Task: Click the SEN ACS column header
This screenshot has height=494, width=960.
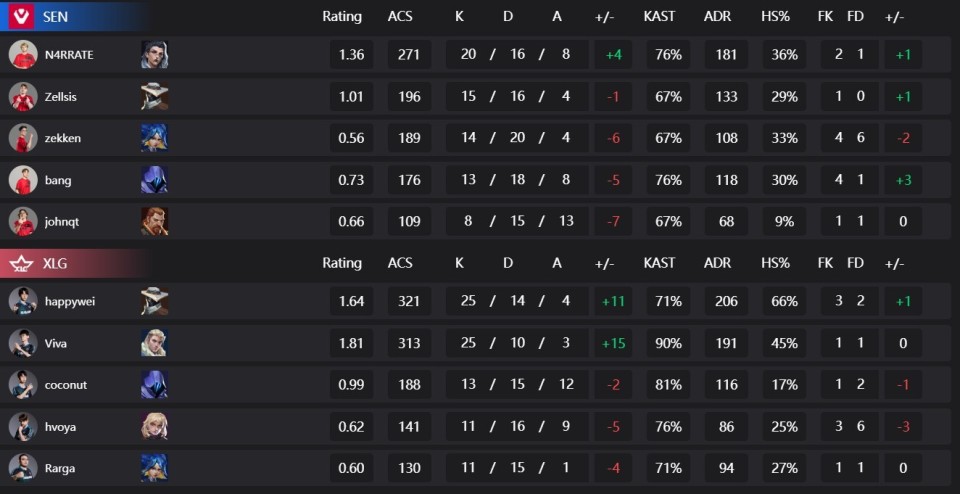Action: click(x=400, y=17)
